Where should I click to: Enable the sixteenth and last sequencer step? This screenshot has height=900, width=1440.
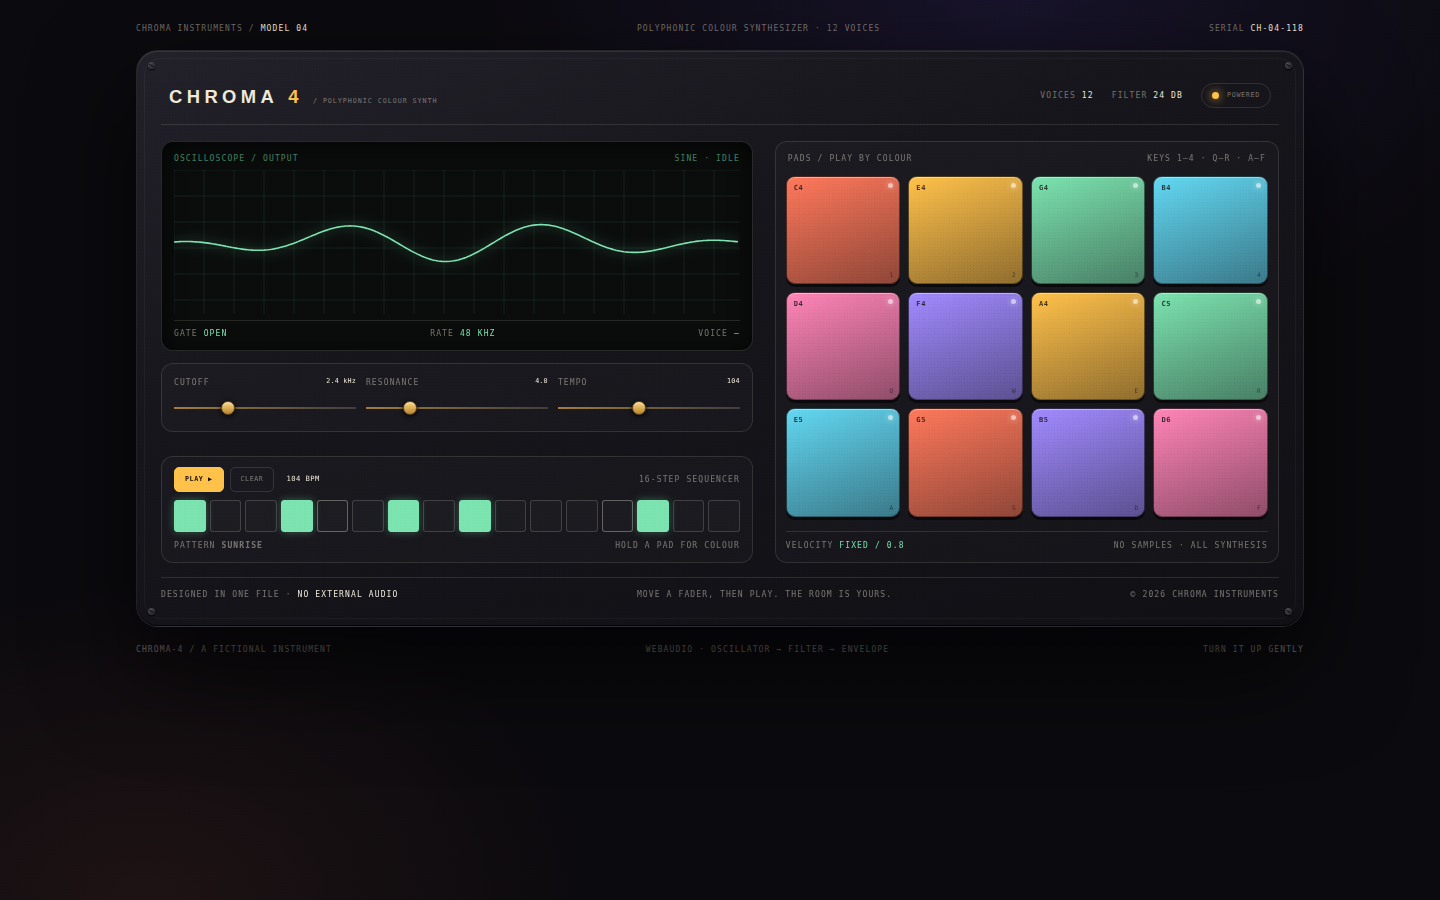[x=724, y=516]
